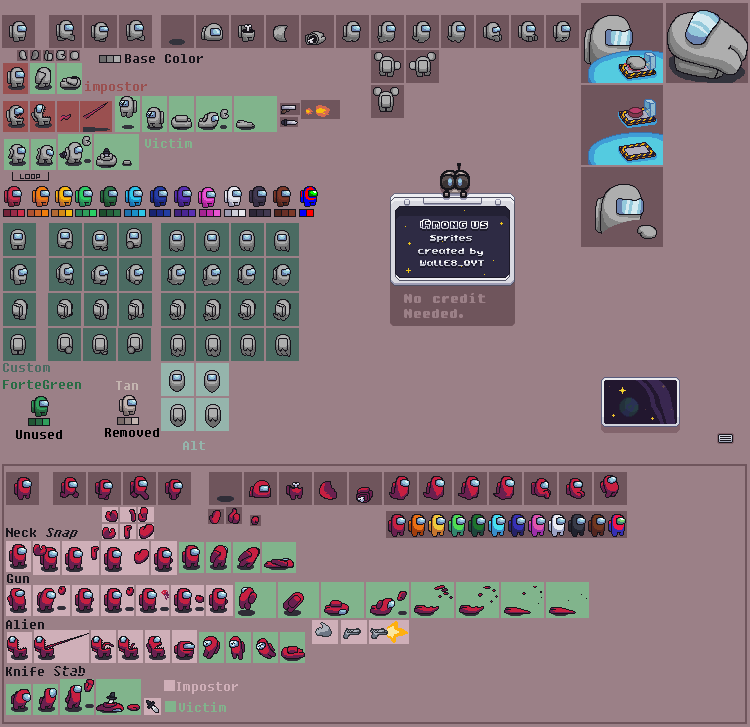
Task: Click the 'ForteGreen' label
Action: pos(42,385)
